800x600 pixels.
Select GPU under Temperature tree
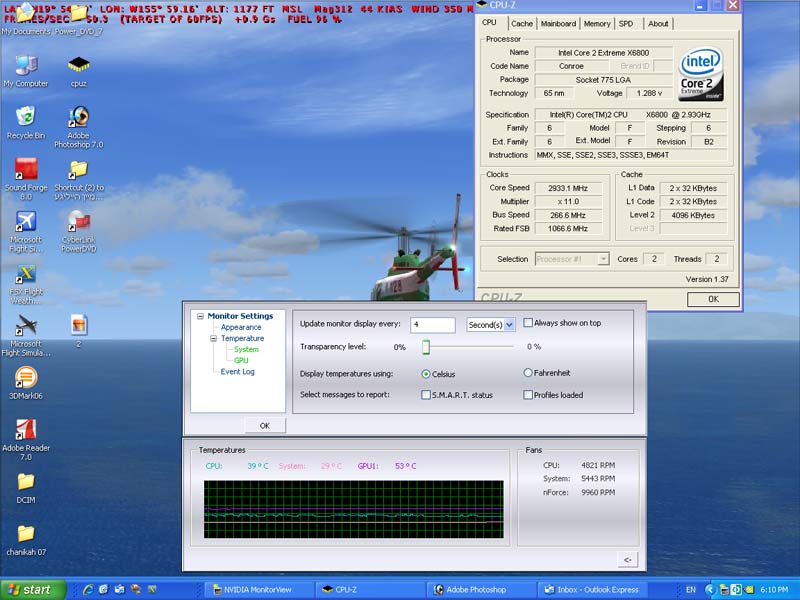coord(241,361)
